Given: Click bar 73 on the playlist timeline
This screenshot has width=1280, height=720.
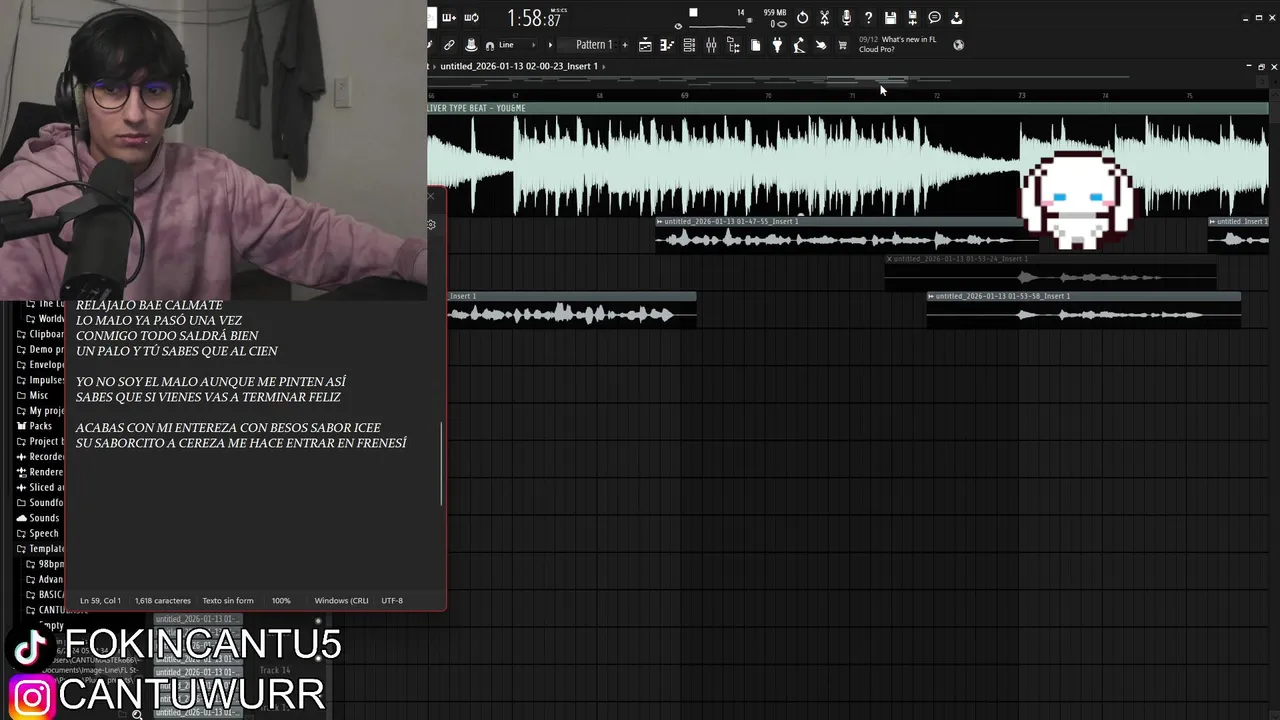Looking at the screenshot, I should [1022, 95].
